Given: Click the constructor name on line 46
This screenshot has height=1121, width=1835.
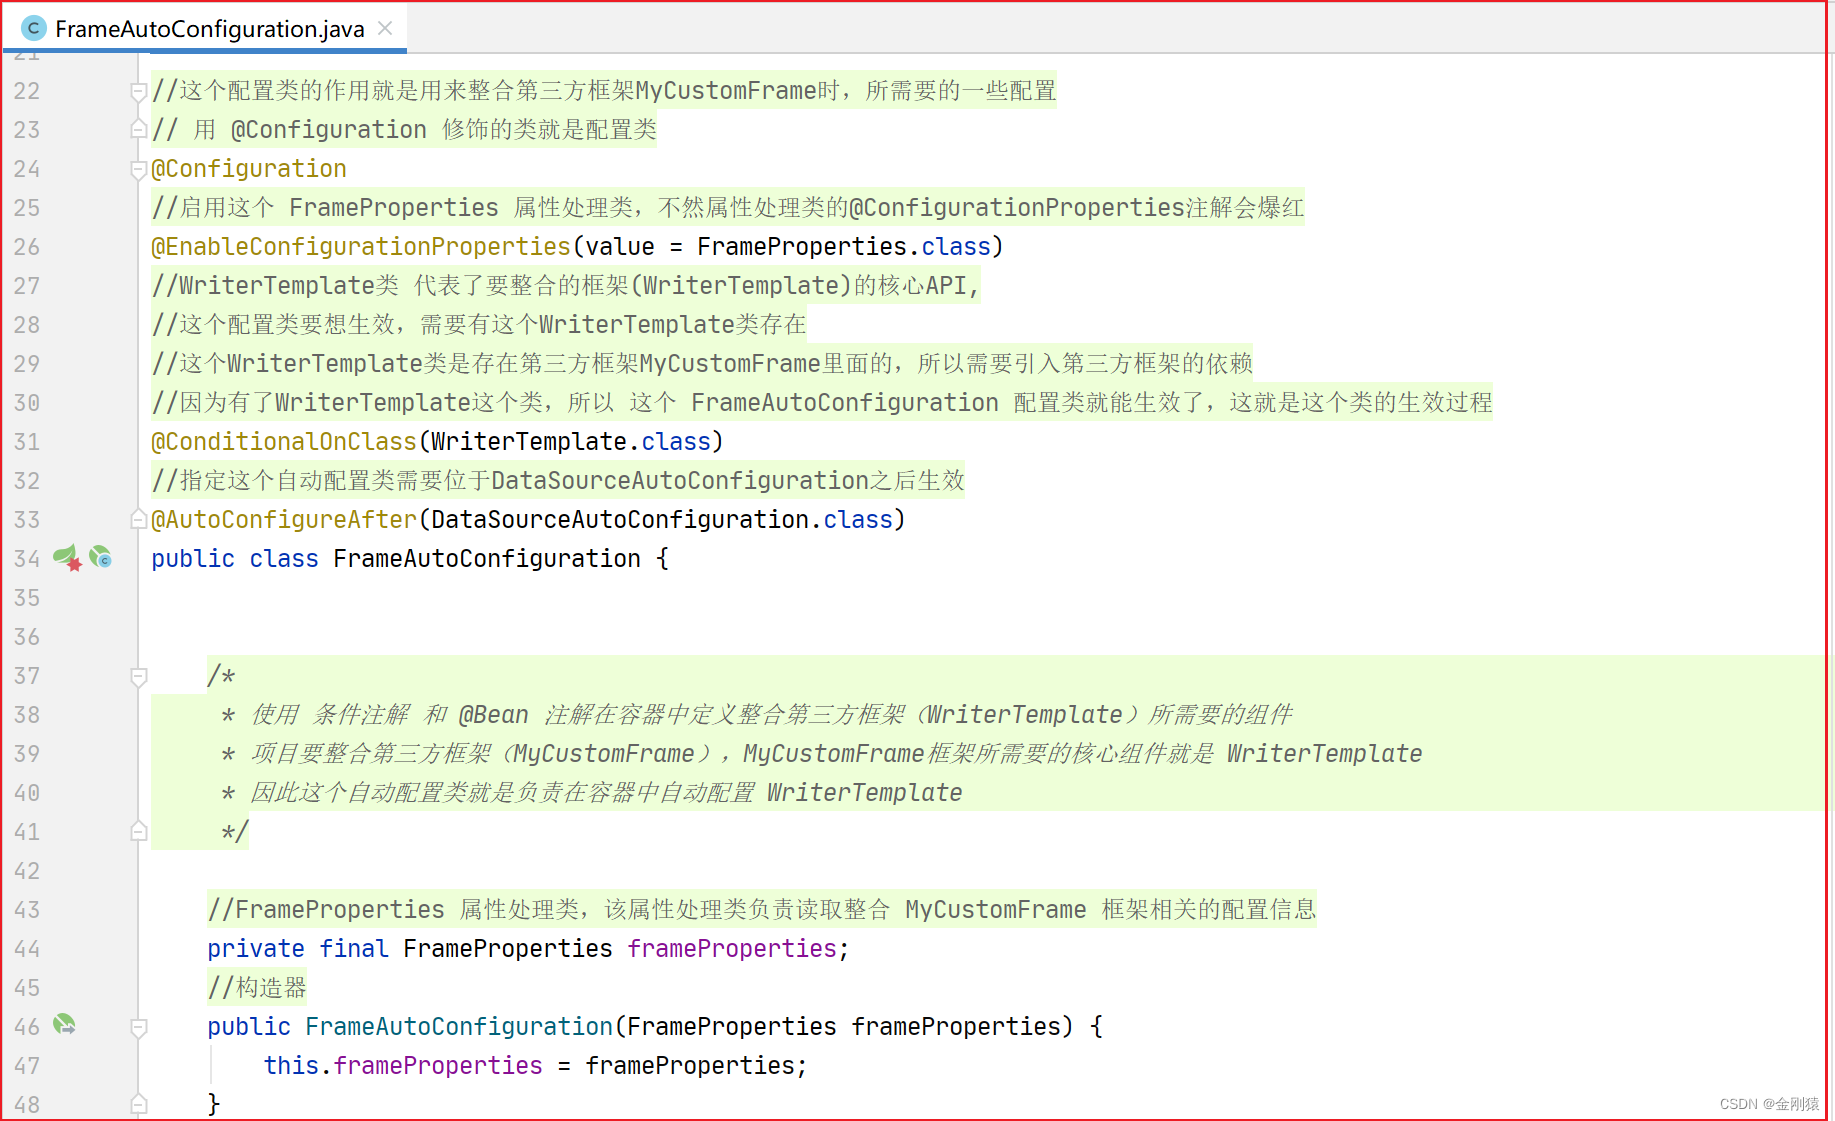Looking at the screenshot, I should coord(459,1027).
